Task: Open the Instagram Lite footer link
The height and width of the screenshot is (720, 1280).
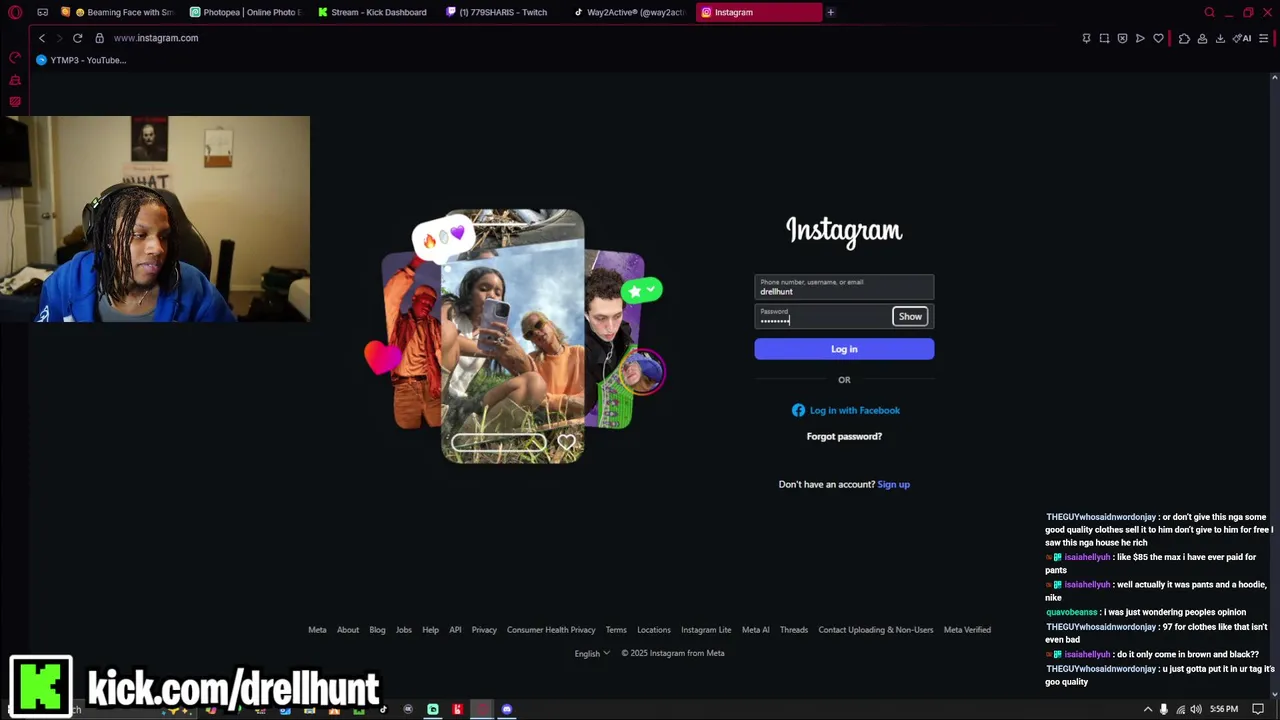Action: pos(706,630)
